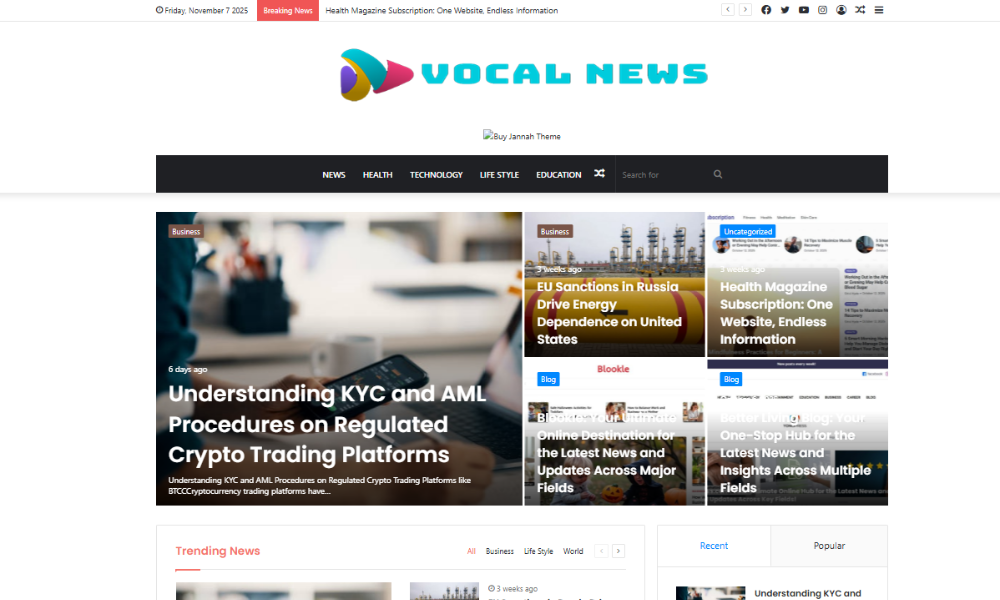Viewport: 1000px width, 600px height.
Task: Focus the Search for input field
Action: click(x=663, y=175)
